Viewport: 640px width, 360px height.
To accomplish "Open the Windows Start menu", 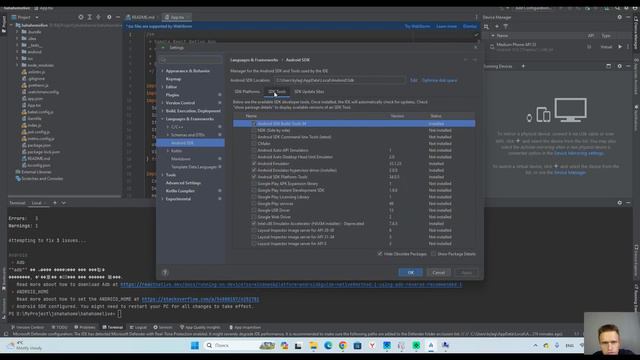I will (x=195, y=346).
